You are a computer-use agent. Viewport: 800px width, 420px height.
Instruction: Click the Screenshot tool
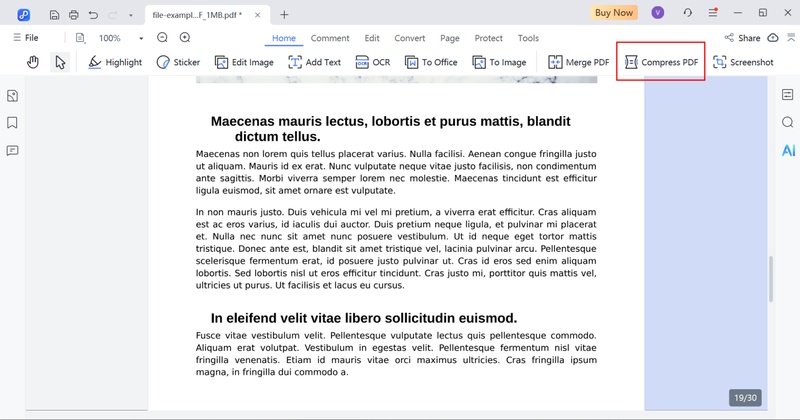coord(743,62)
